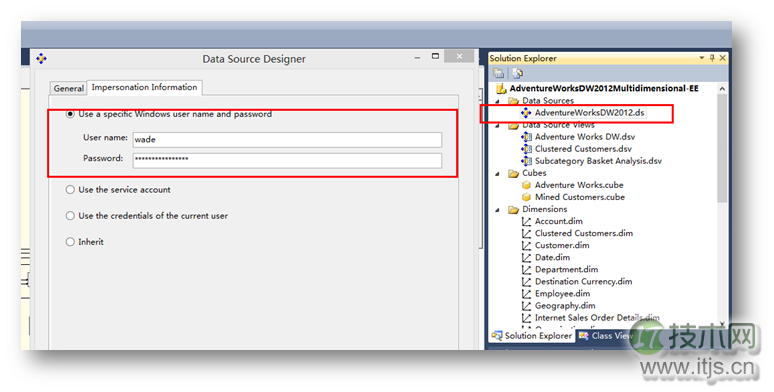Collapse the Data Source Views node

[x=498, y=125]
